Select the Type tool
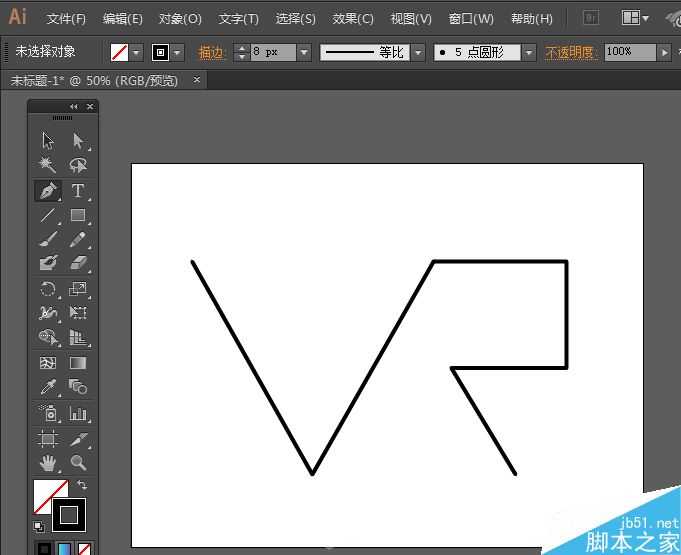 pos(78,190)
